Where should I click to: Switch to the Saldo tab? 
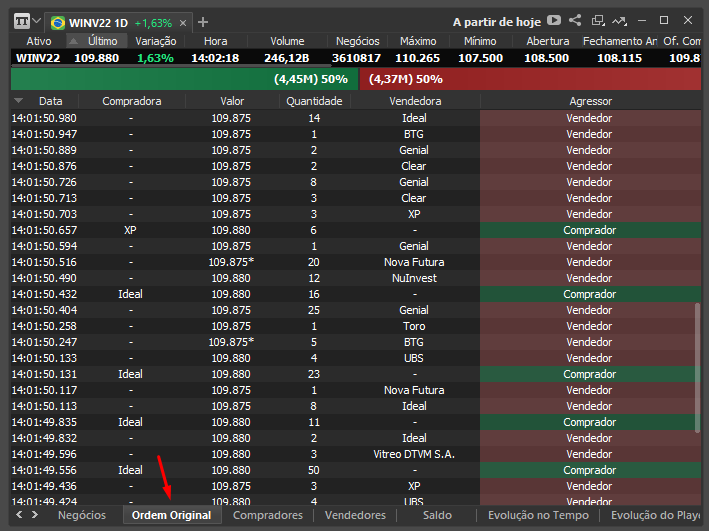coord(437,515)
